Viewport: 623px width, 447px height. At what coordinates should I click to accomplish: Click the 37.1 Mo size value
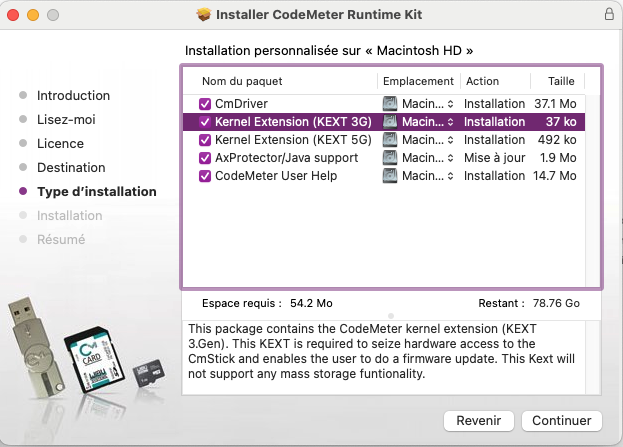point(555,104)
